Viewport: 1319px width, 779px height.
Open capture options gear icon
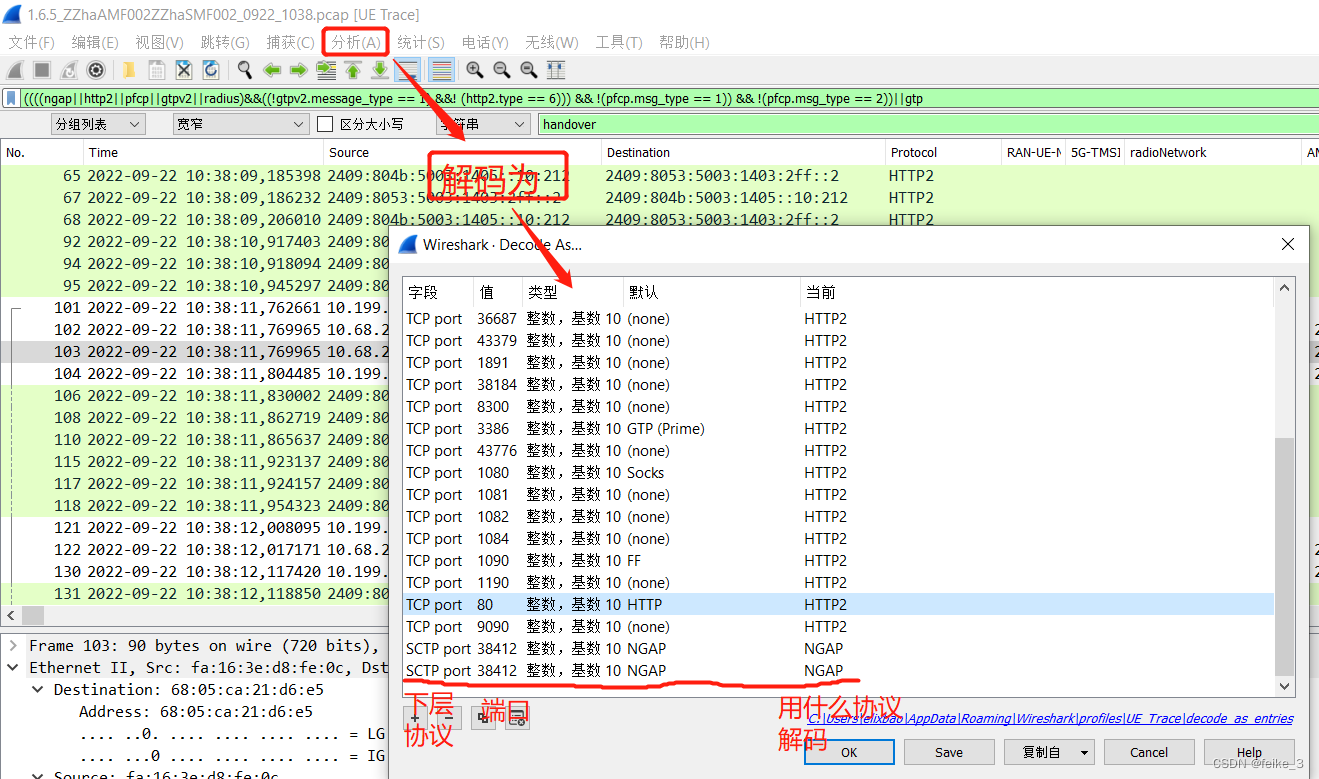(x=96, y=70)
